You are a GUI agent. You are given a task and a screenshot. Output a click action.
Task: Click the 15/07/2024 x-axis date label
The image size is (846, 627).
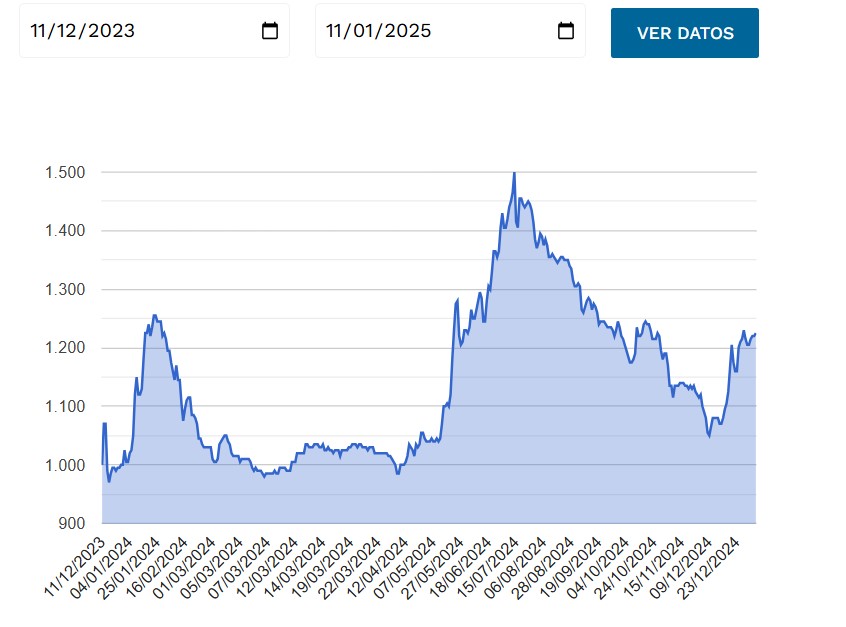click(x=488, y=567)
